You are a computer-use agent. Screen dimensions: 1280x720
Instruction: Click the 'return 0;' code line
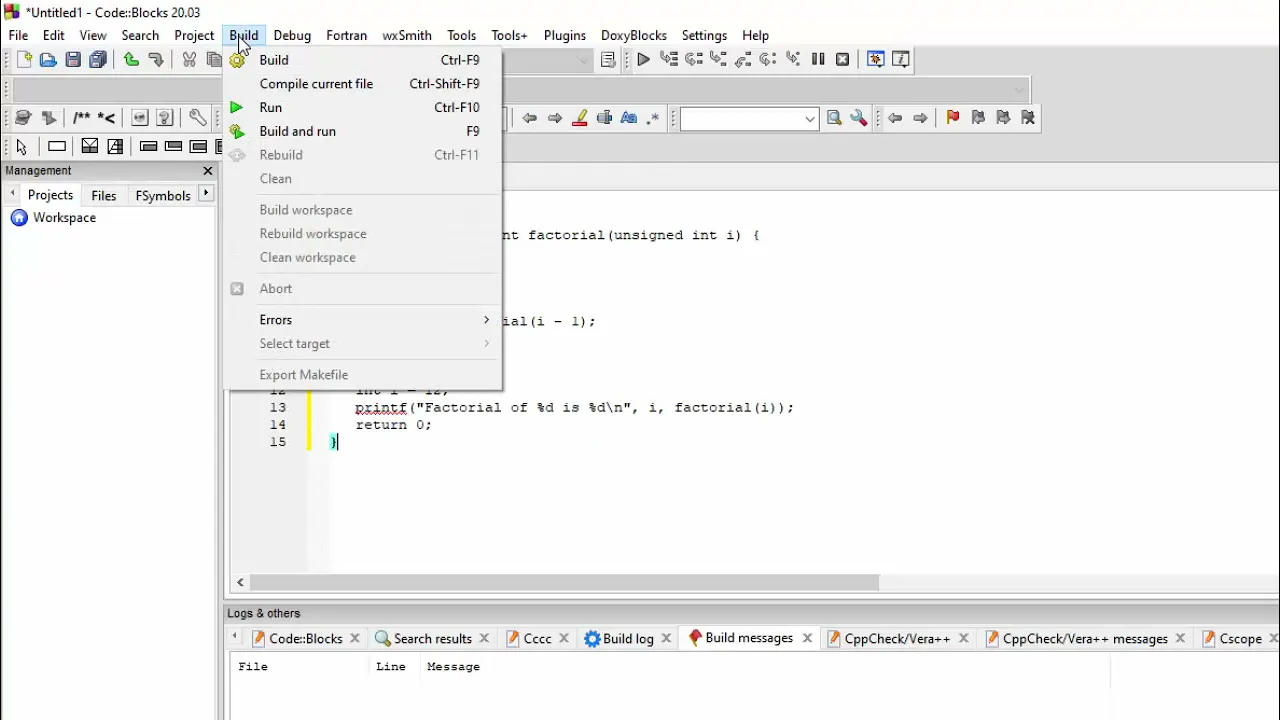click(x=393, y=425)
